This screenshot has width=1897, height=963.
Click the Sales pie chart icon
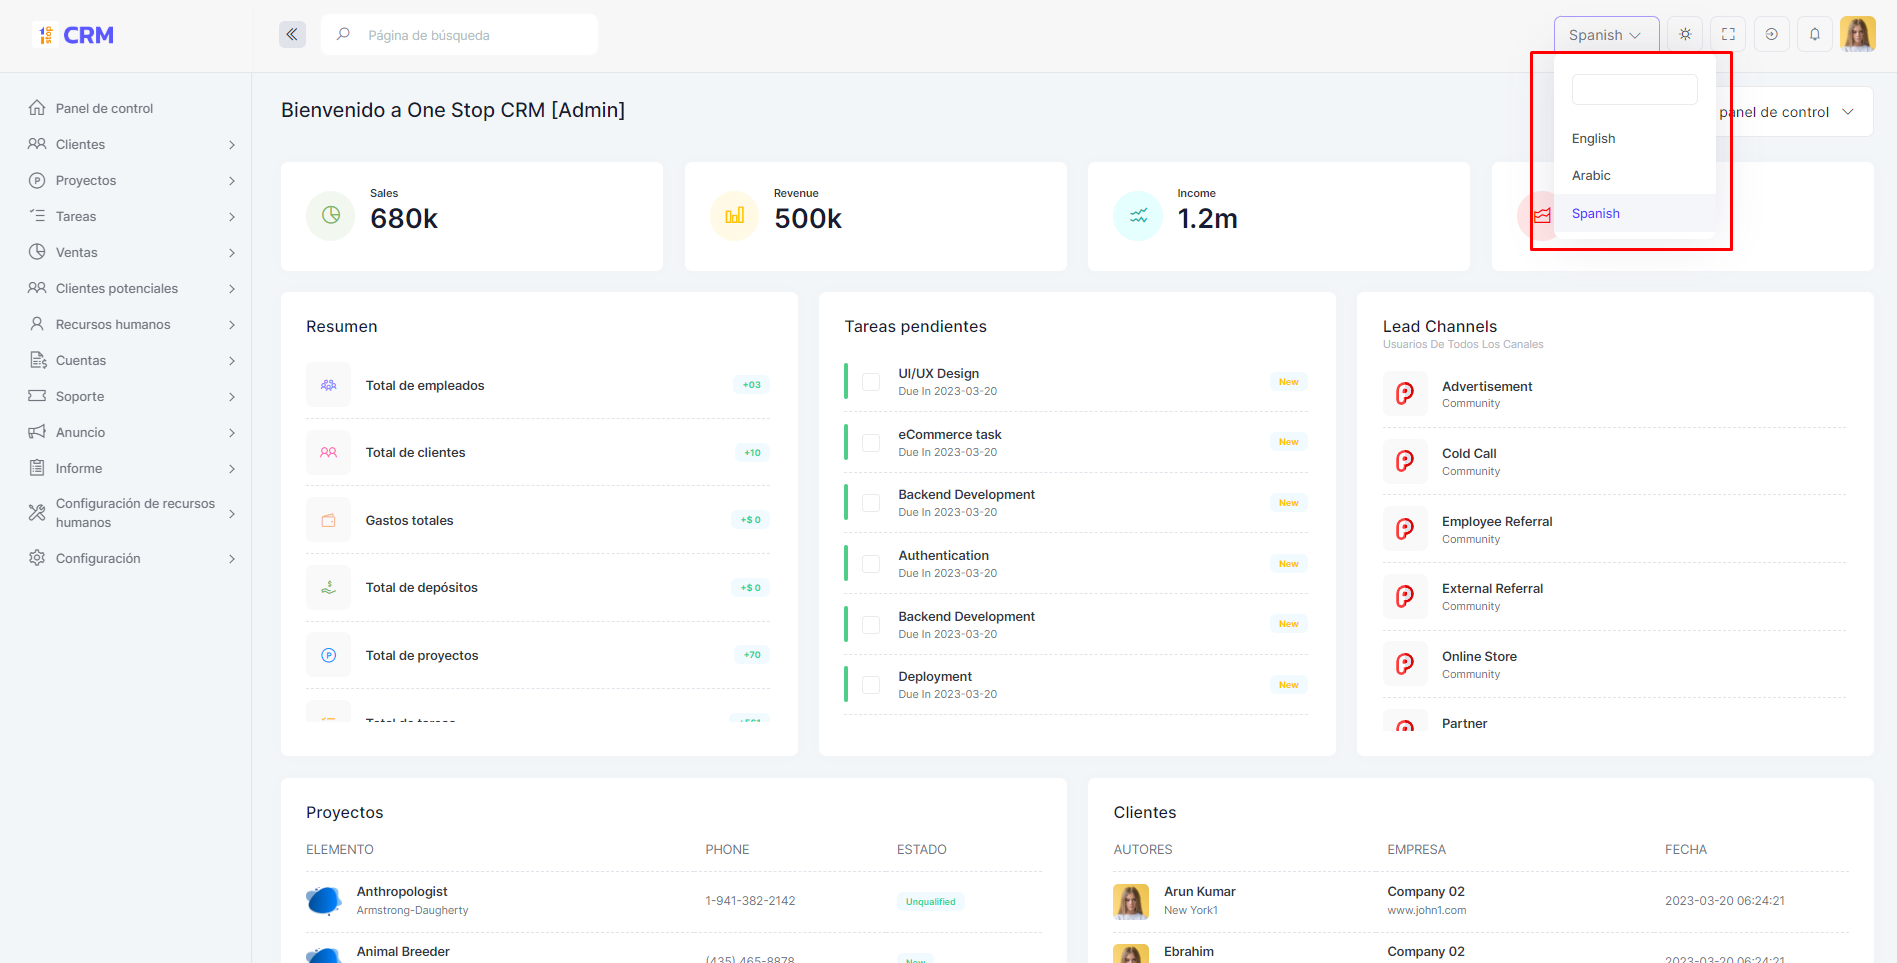[331, 215]
